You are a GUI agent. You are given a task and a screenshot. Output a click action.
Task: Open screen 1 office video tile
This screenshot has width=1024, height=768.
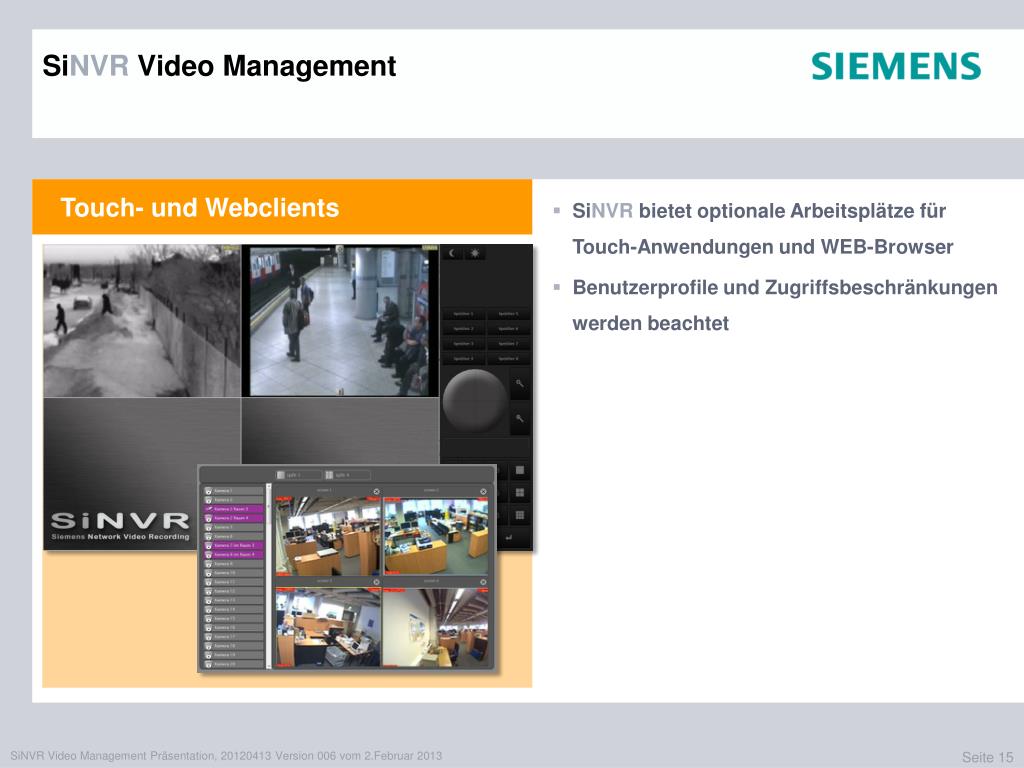tap(328, 536)
